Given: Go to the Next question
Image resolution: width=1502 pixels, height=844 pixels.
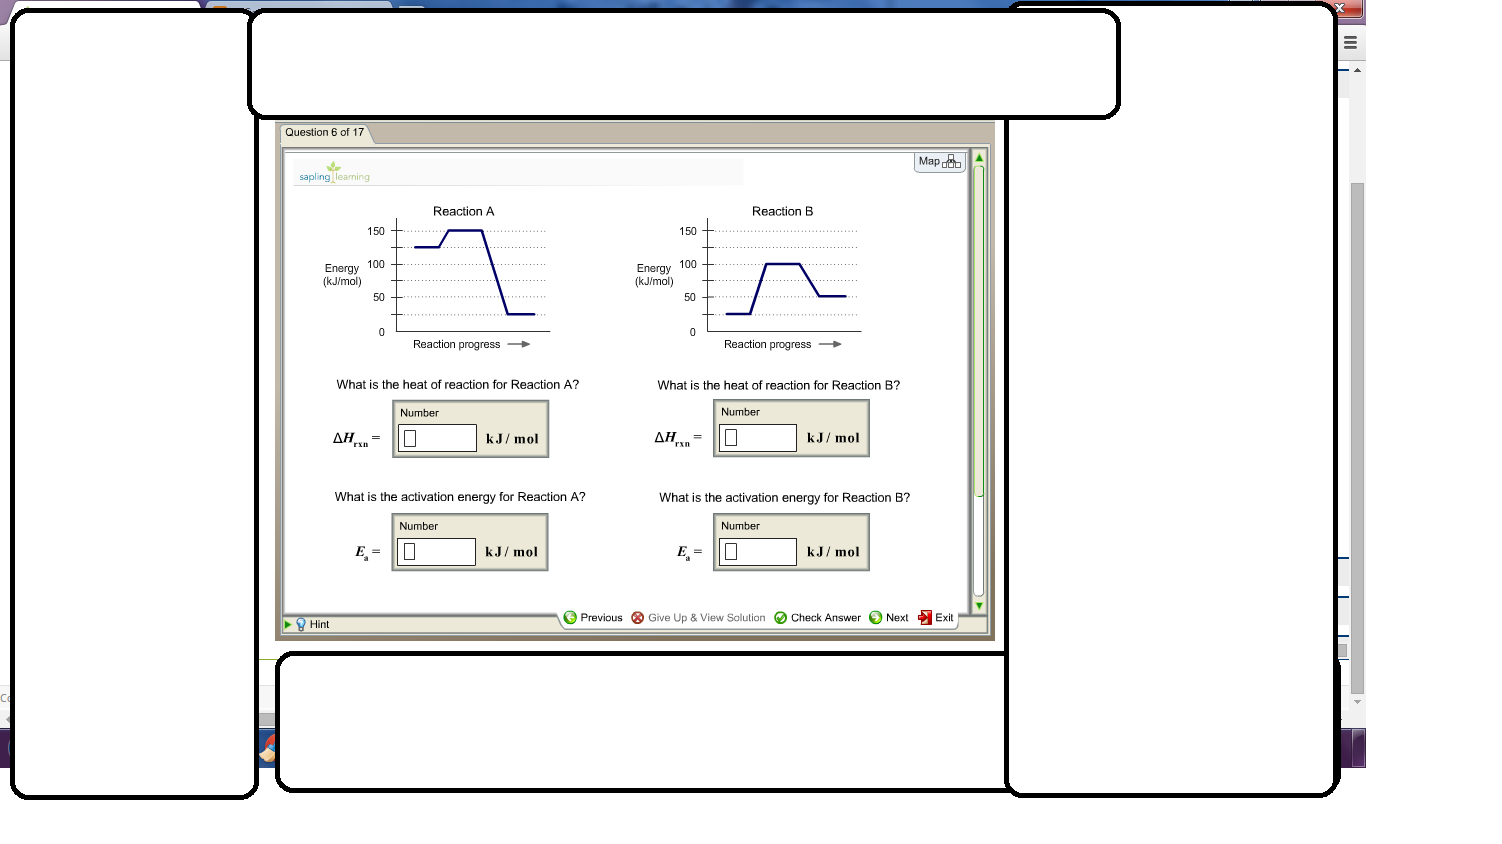Looking at the screenshot, I should click(889, 618).
